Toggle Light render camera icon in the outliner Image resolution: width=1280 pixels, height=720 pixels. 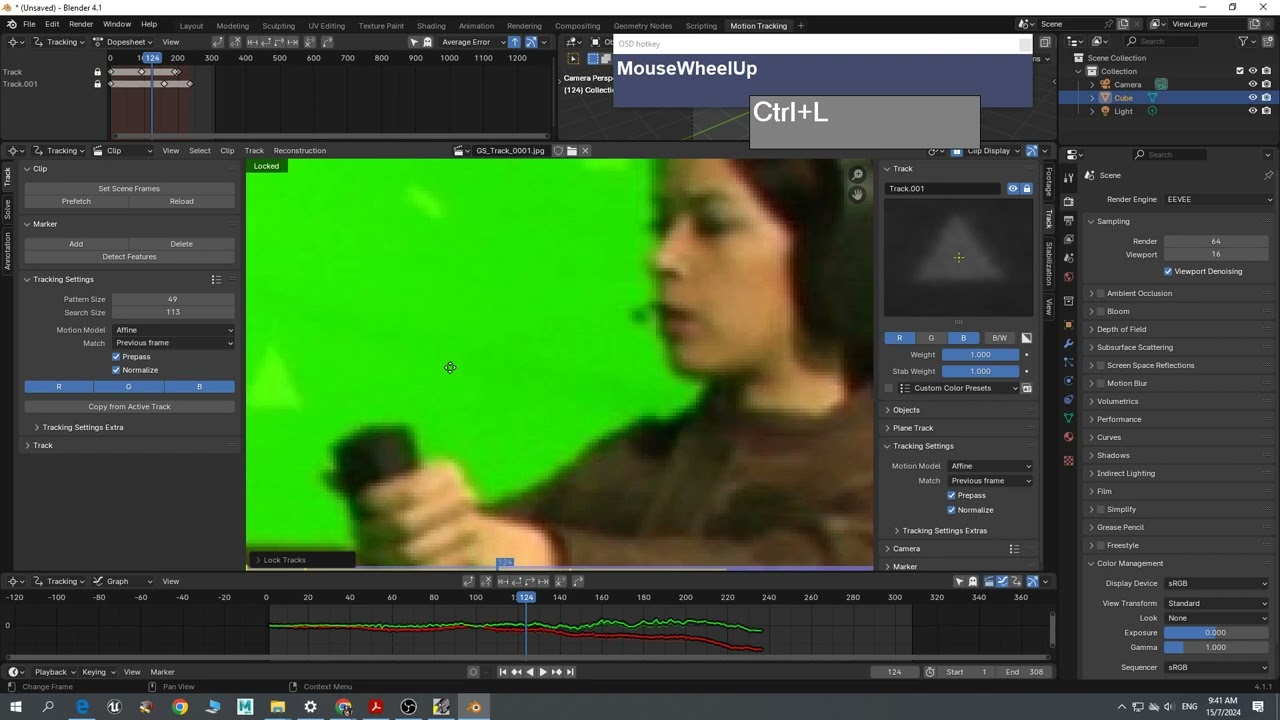click(1266, 111)
